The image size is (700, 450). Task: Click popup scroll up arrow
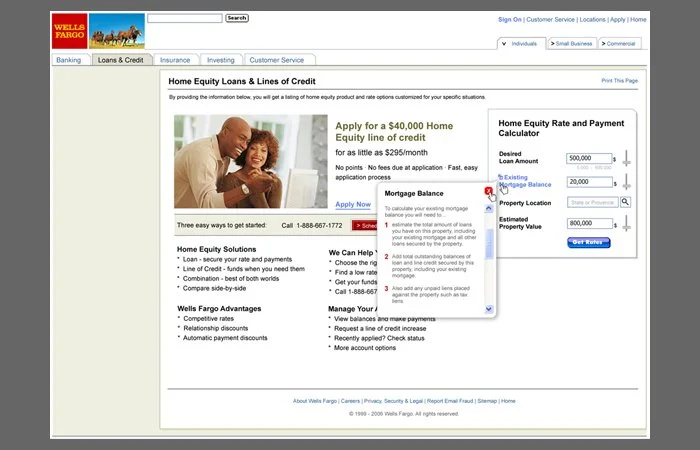click(x=489, y=208)
